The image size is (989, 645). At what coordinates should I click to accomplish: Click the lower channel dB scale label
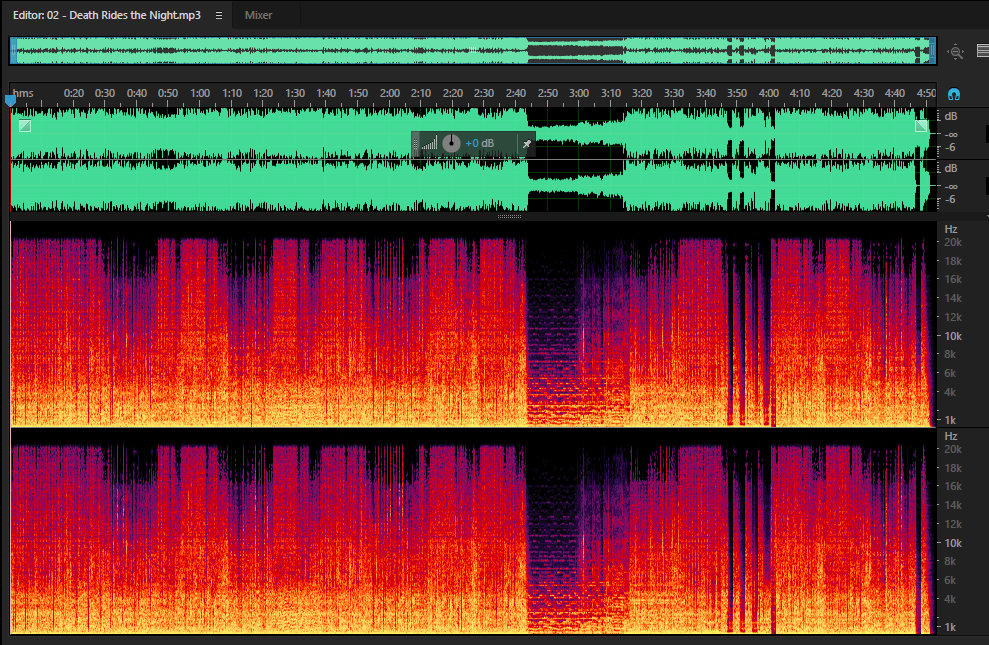[951, 168]
